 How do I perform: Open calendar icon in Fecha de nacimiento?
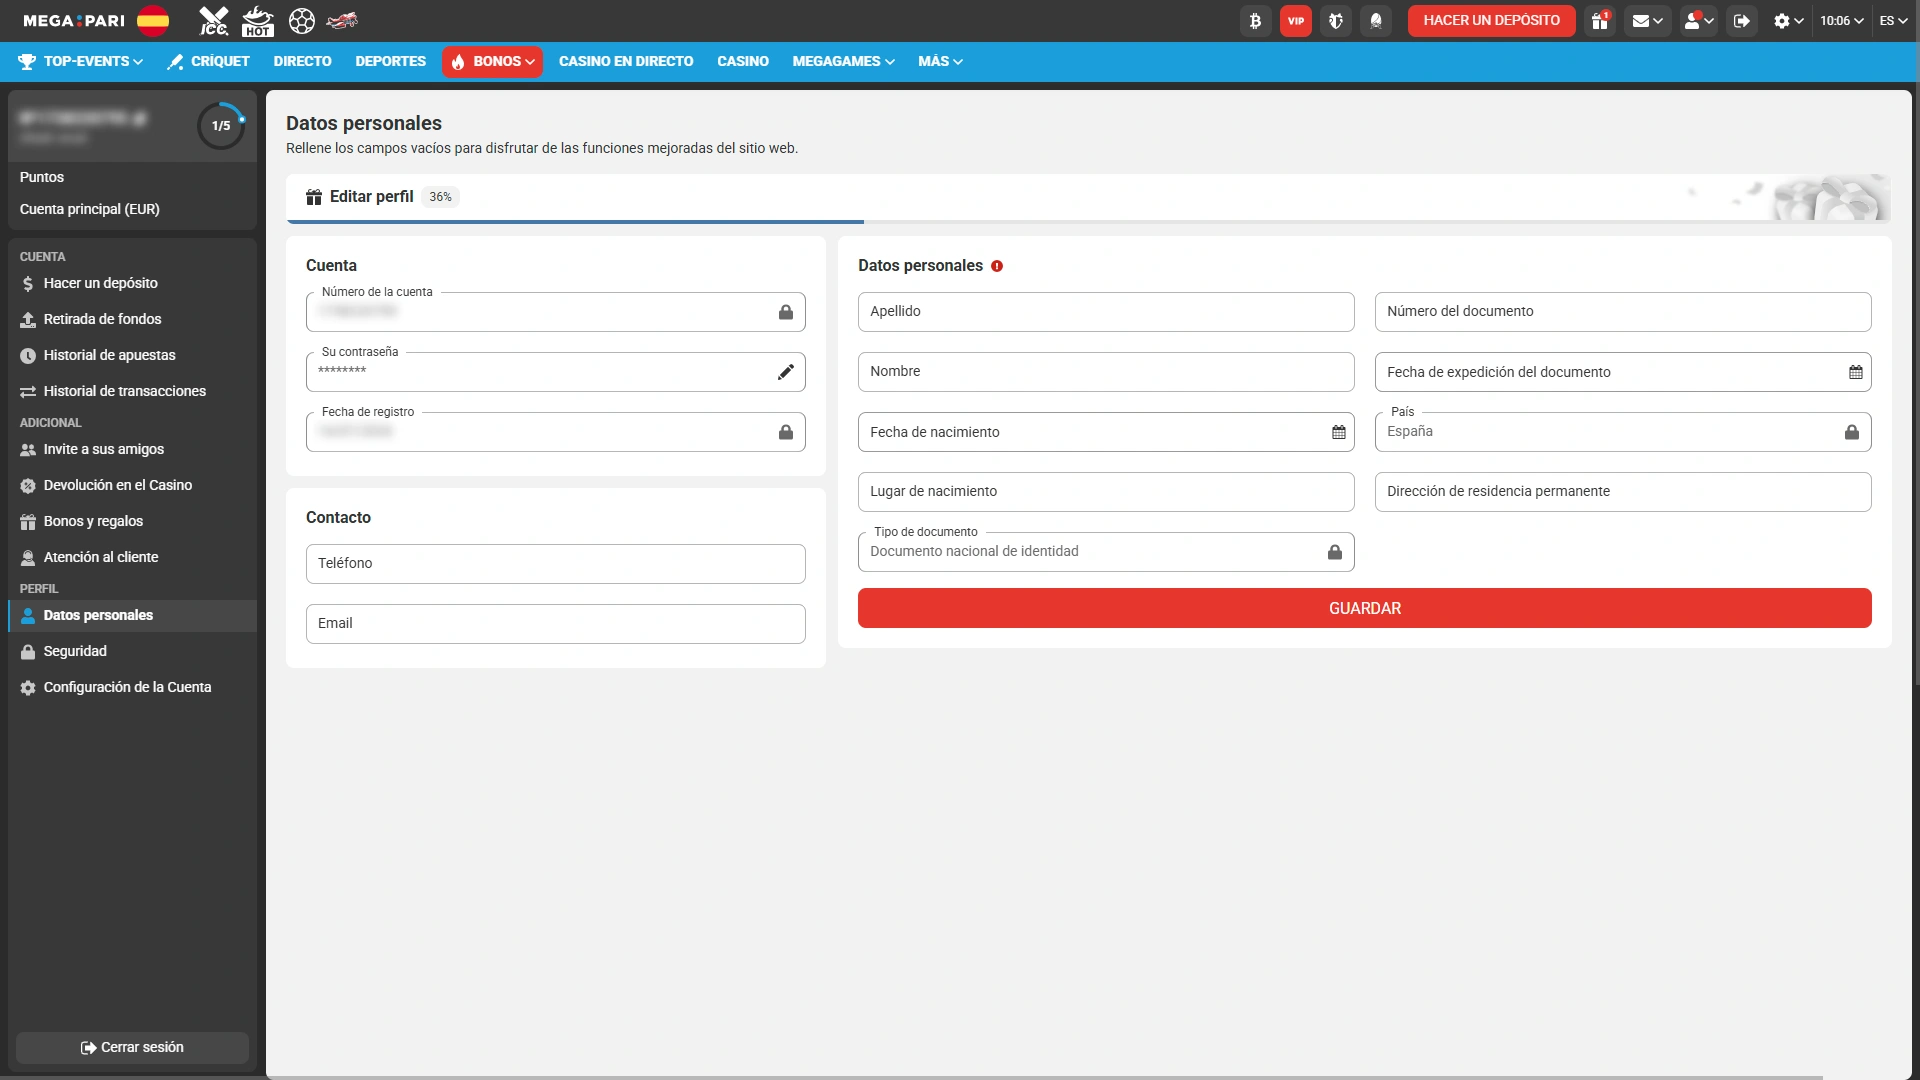[x=1338, y=432]
